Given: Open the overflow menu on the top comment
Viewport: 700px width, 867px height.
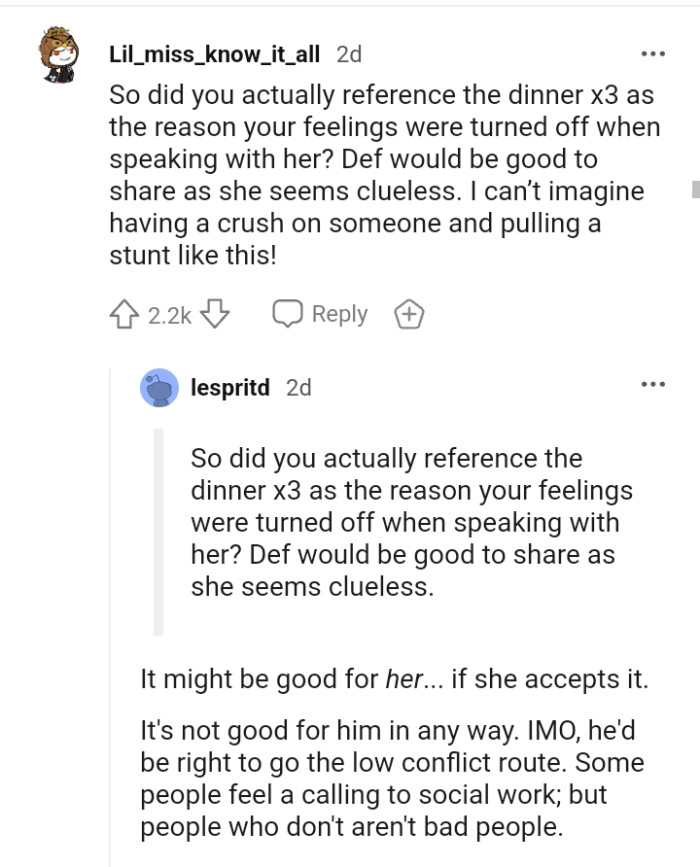Looking at the screenshot, I should [653, 53].
